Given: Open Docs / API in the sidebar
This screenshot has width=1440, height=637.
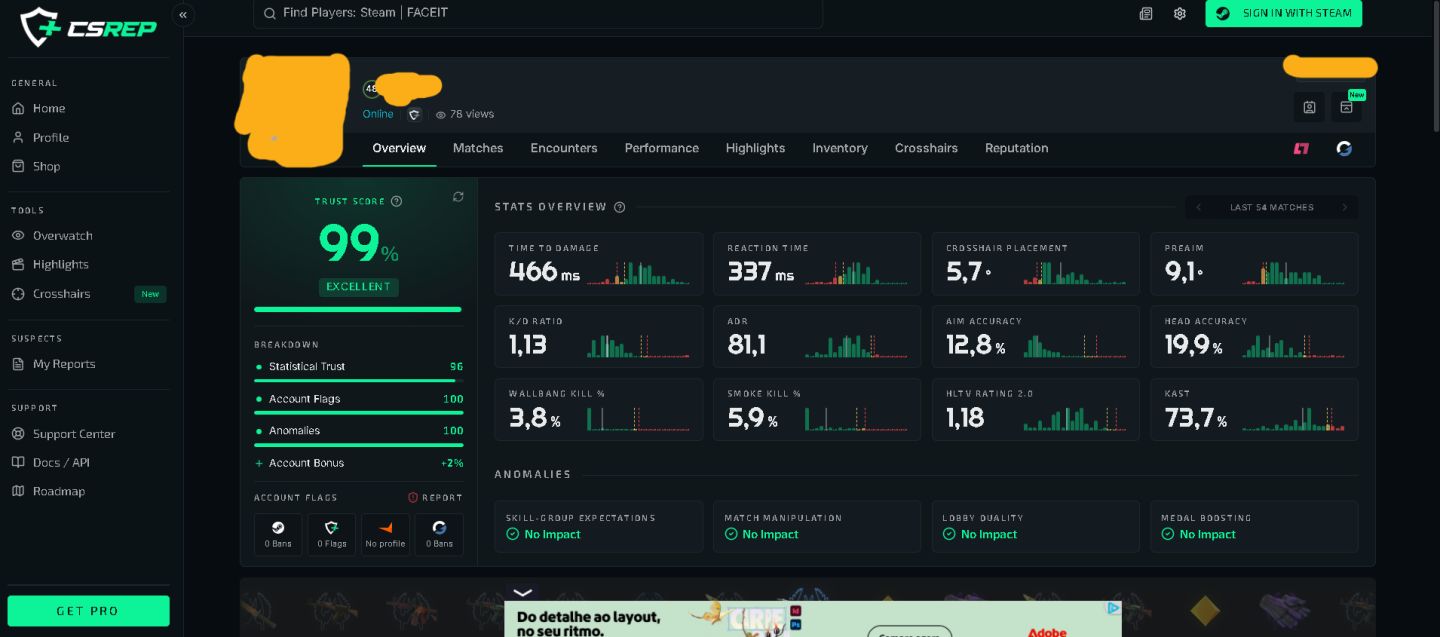Looking at the screenshot, I should [x=50, y=462].
